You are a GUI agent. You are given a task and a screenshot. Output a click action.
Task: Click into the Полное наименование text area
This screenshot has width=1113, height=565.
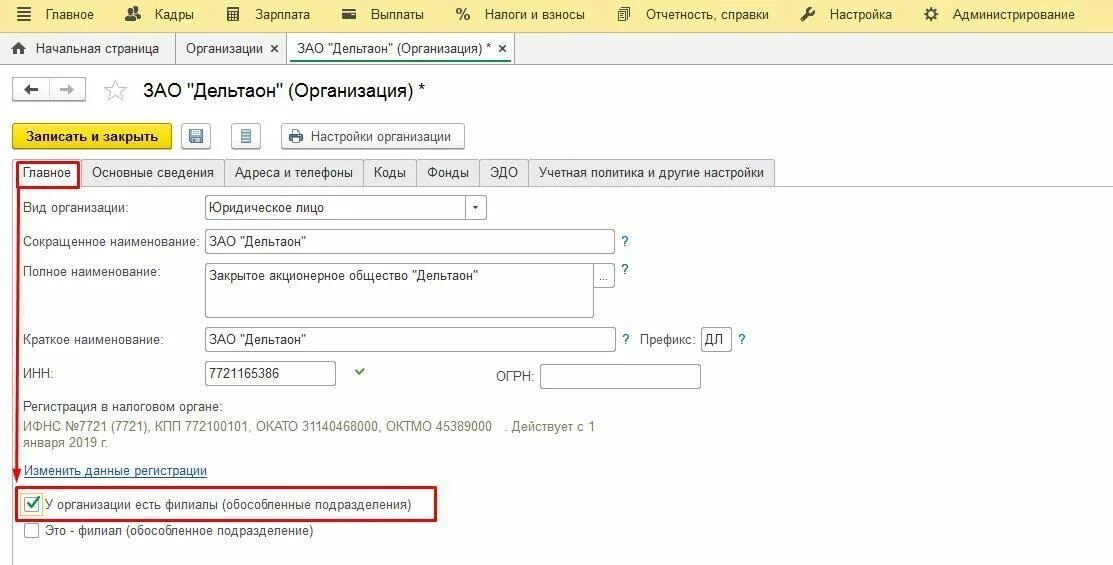(x=399, y=290)
